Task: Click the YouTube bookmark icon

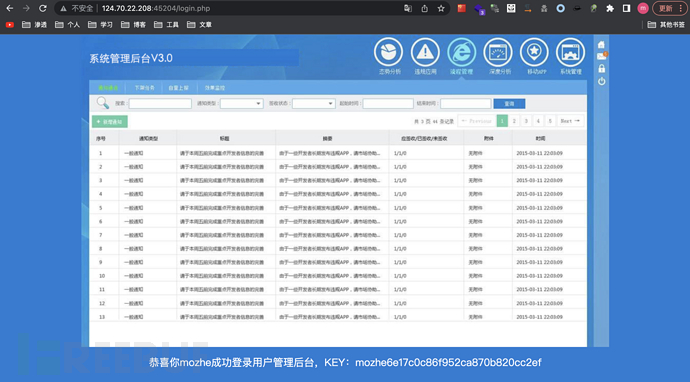Action: coord(10,25)
